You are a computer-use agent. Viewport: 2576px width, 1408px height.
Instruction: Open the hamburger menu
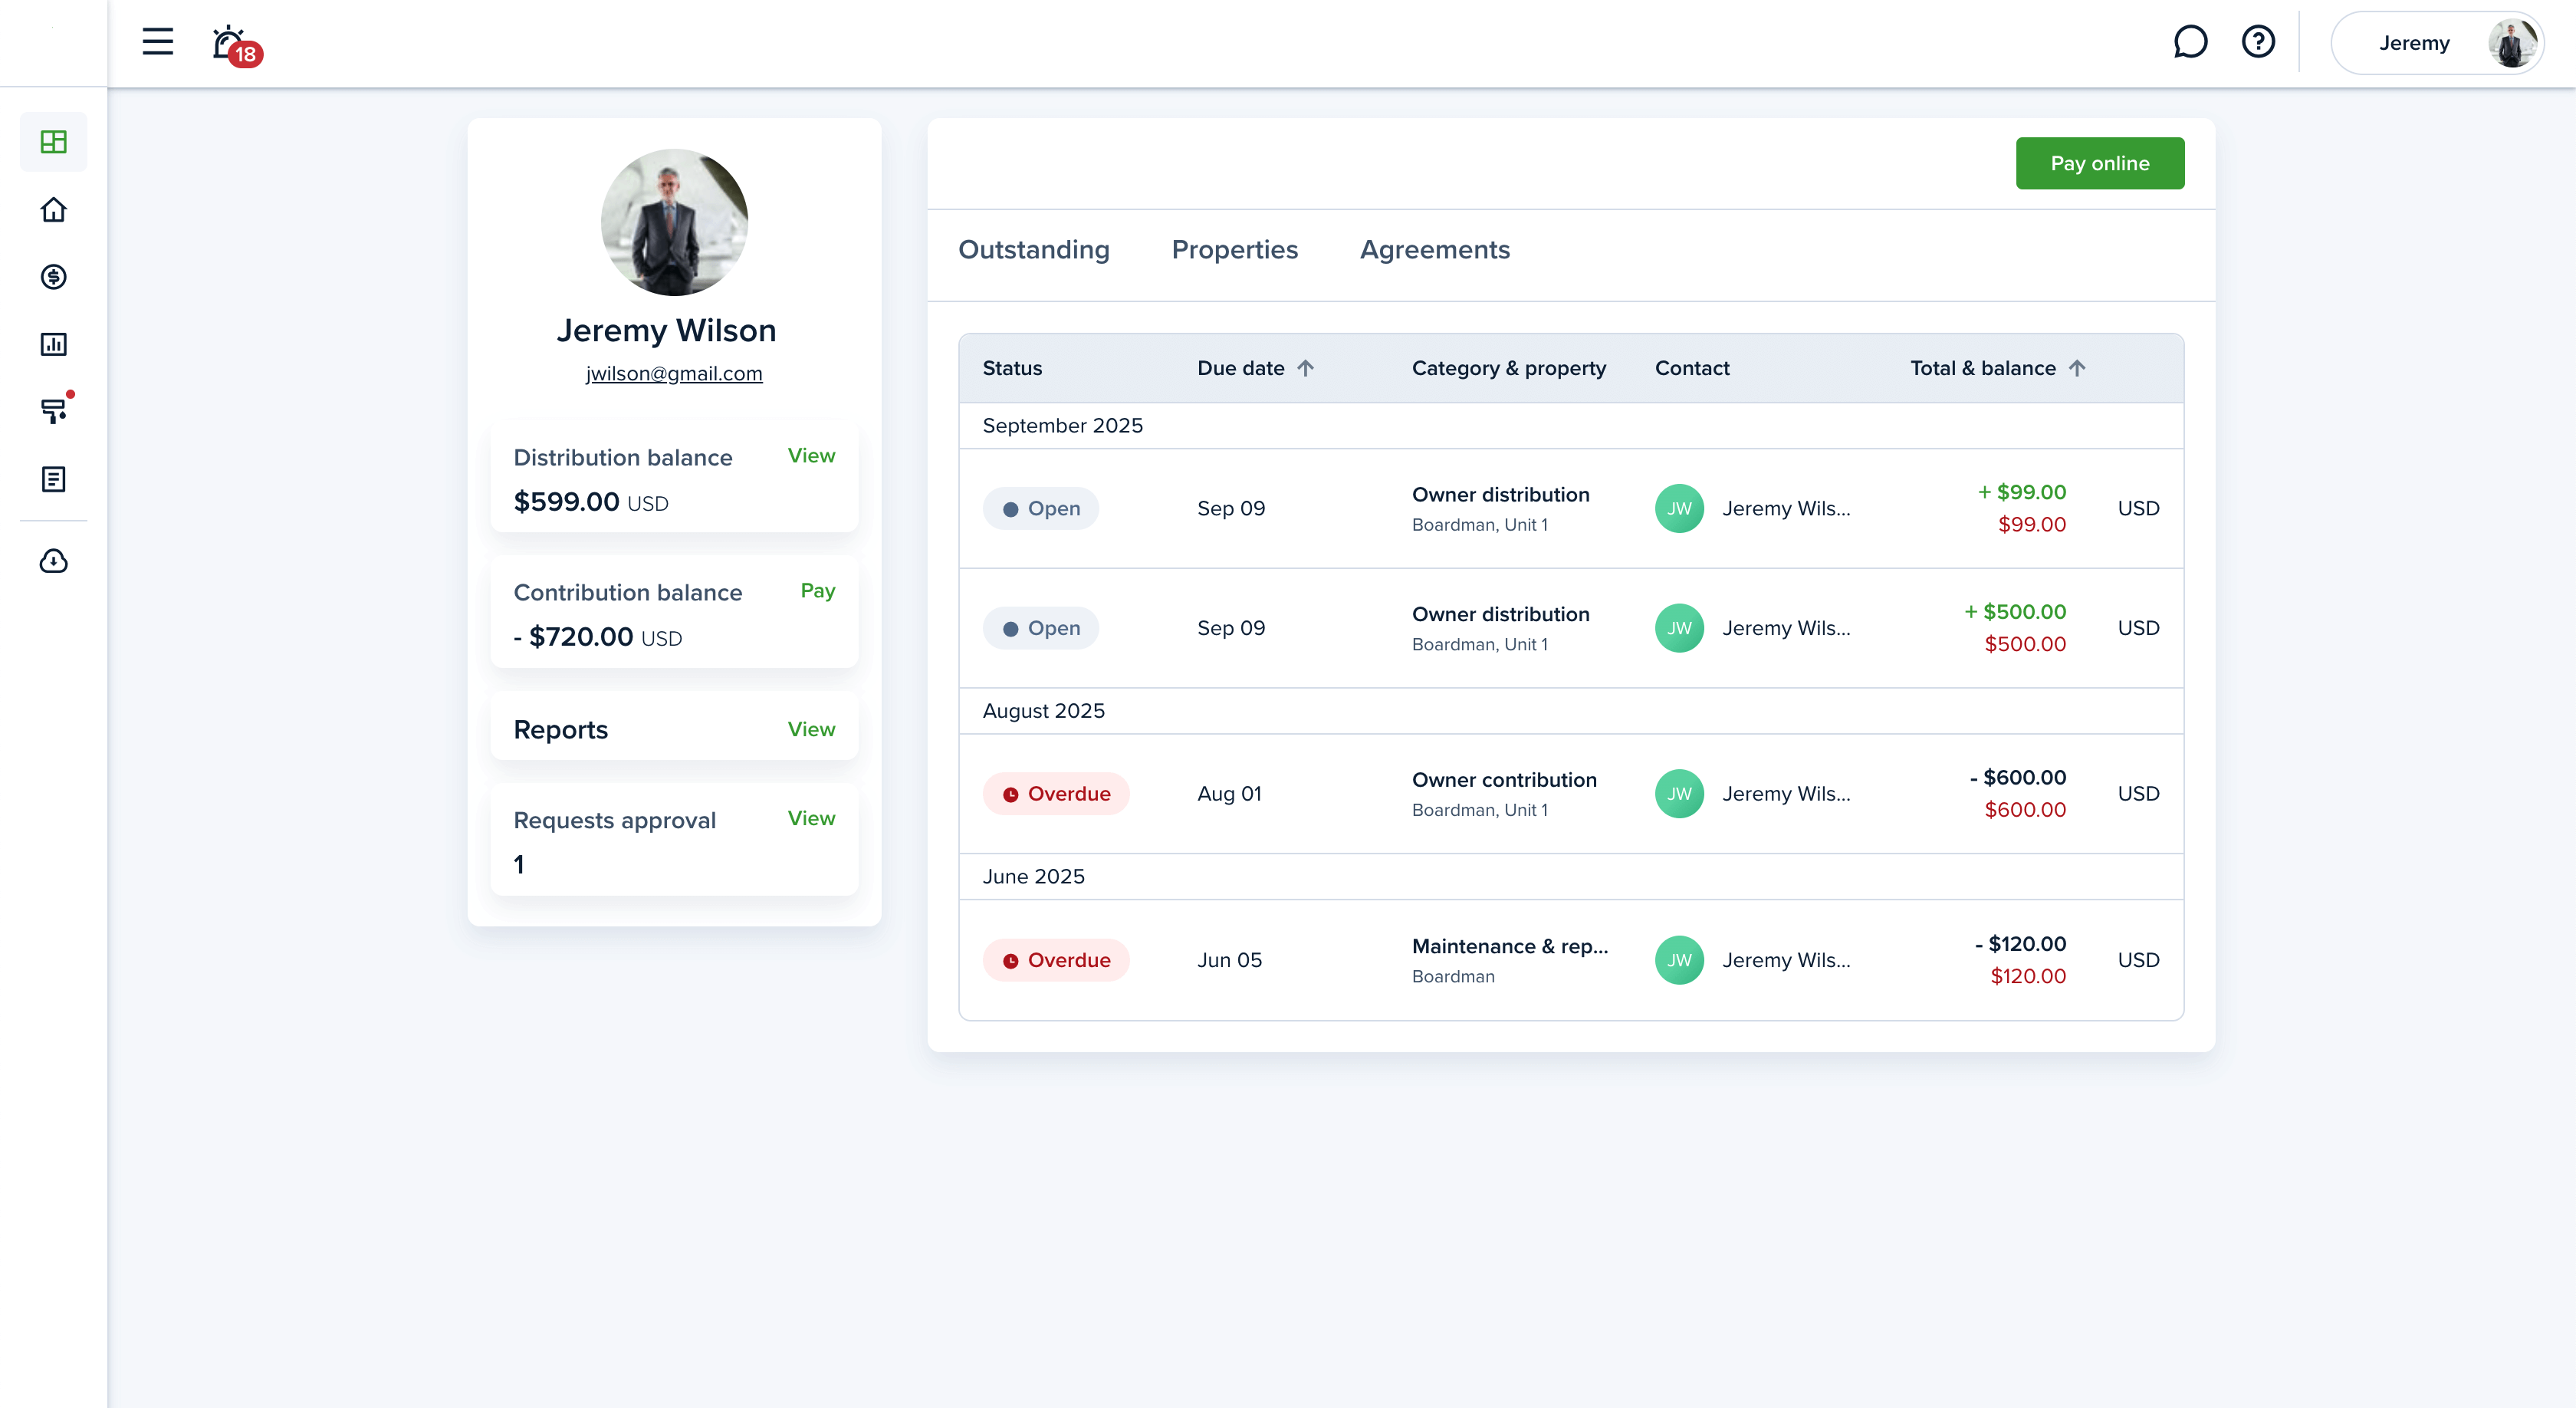[x=157, y=42]
